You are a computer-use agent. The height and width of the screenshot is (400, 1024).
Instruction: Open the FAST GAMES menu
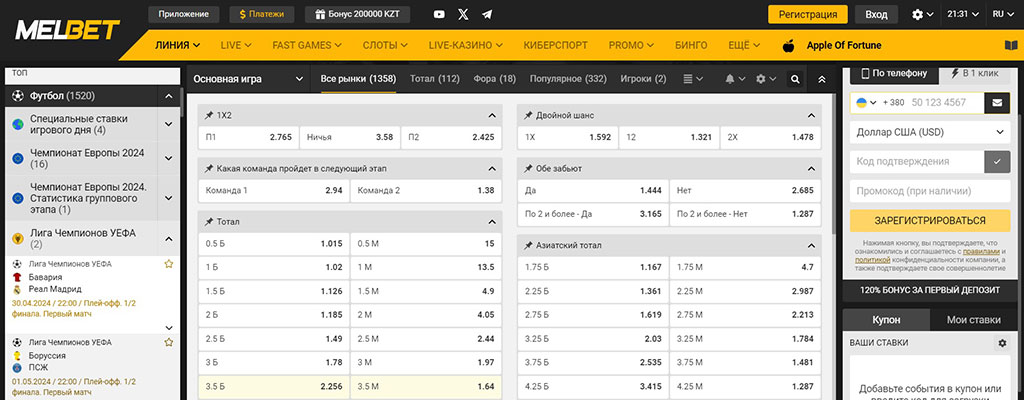(307, 46)
